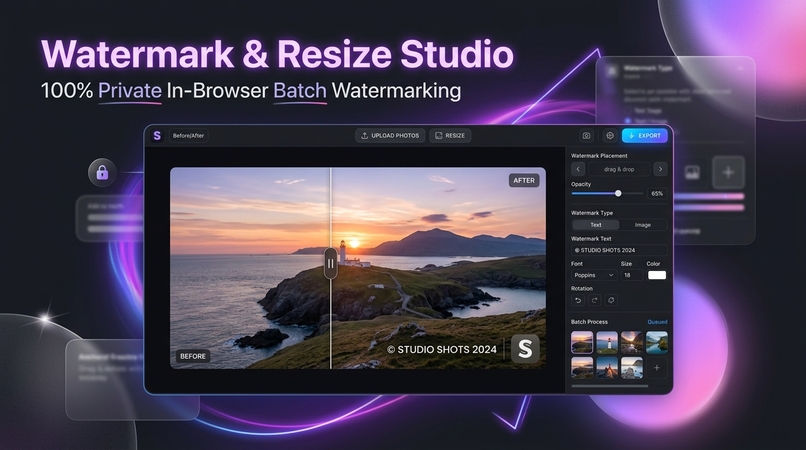
Task: Click the Opacity slider handle
Action: pyautogui.click(x=618, y=193)
